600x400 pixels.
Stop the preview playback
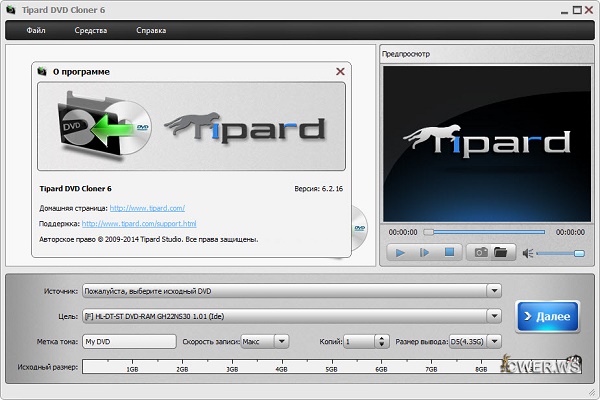(x=449, y=253)
